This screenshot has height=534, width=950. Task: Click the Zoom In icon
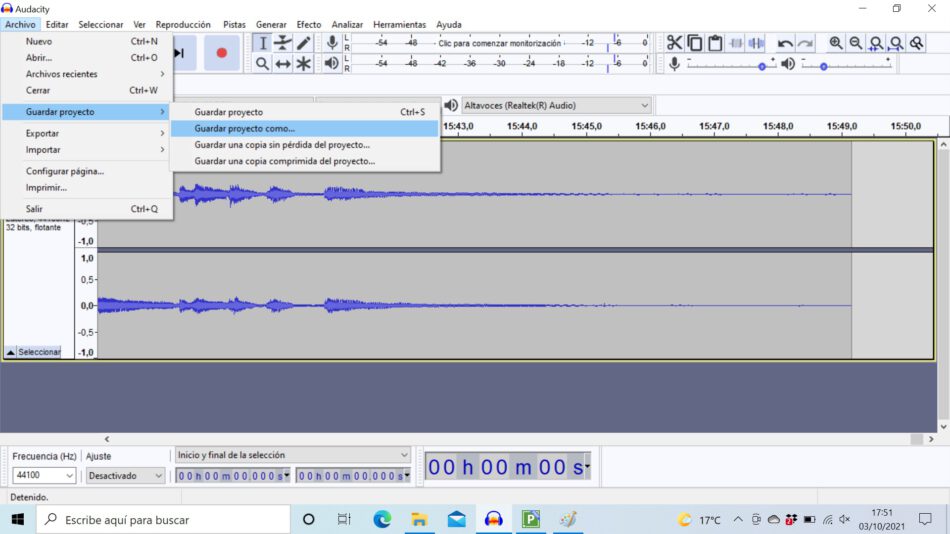(835, 43)
